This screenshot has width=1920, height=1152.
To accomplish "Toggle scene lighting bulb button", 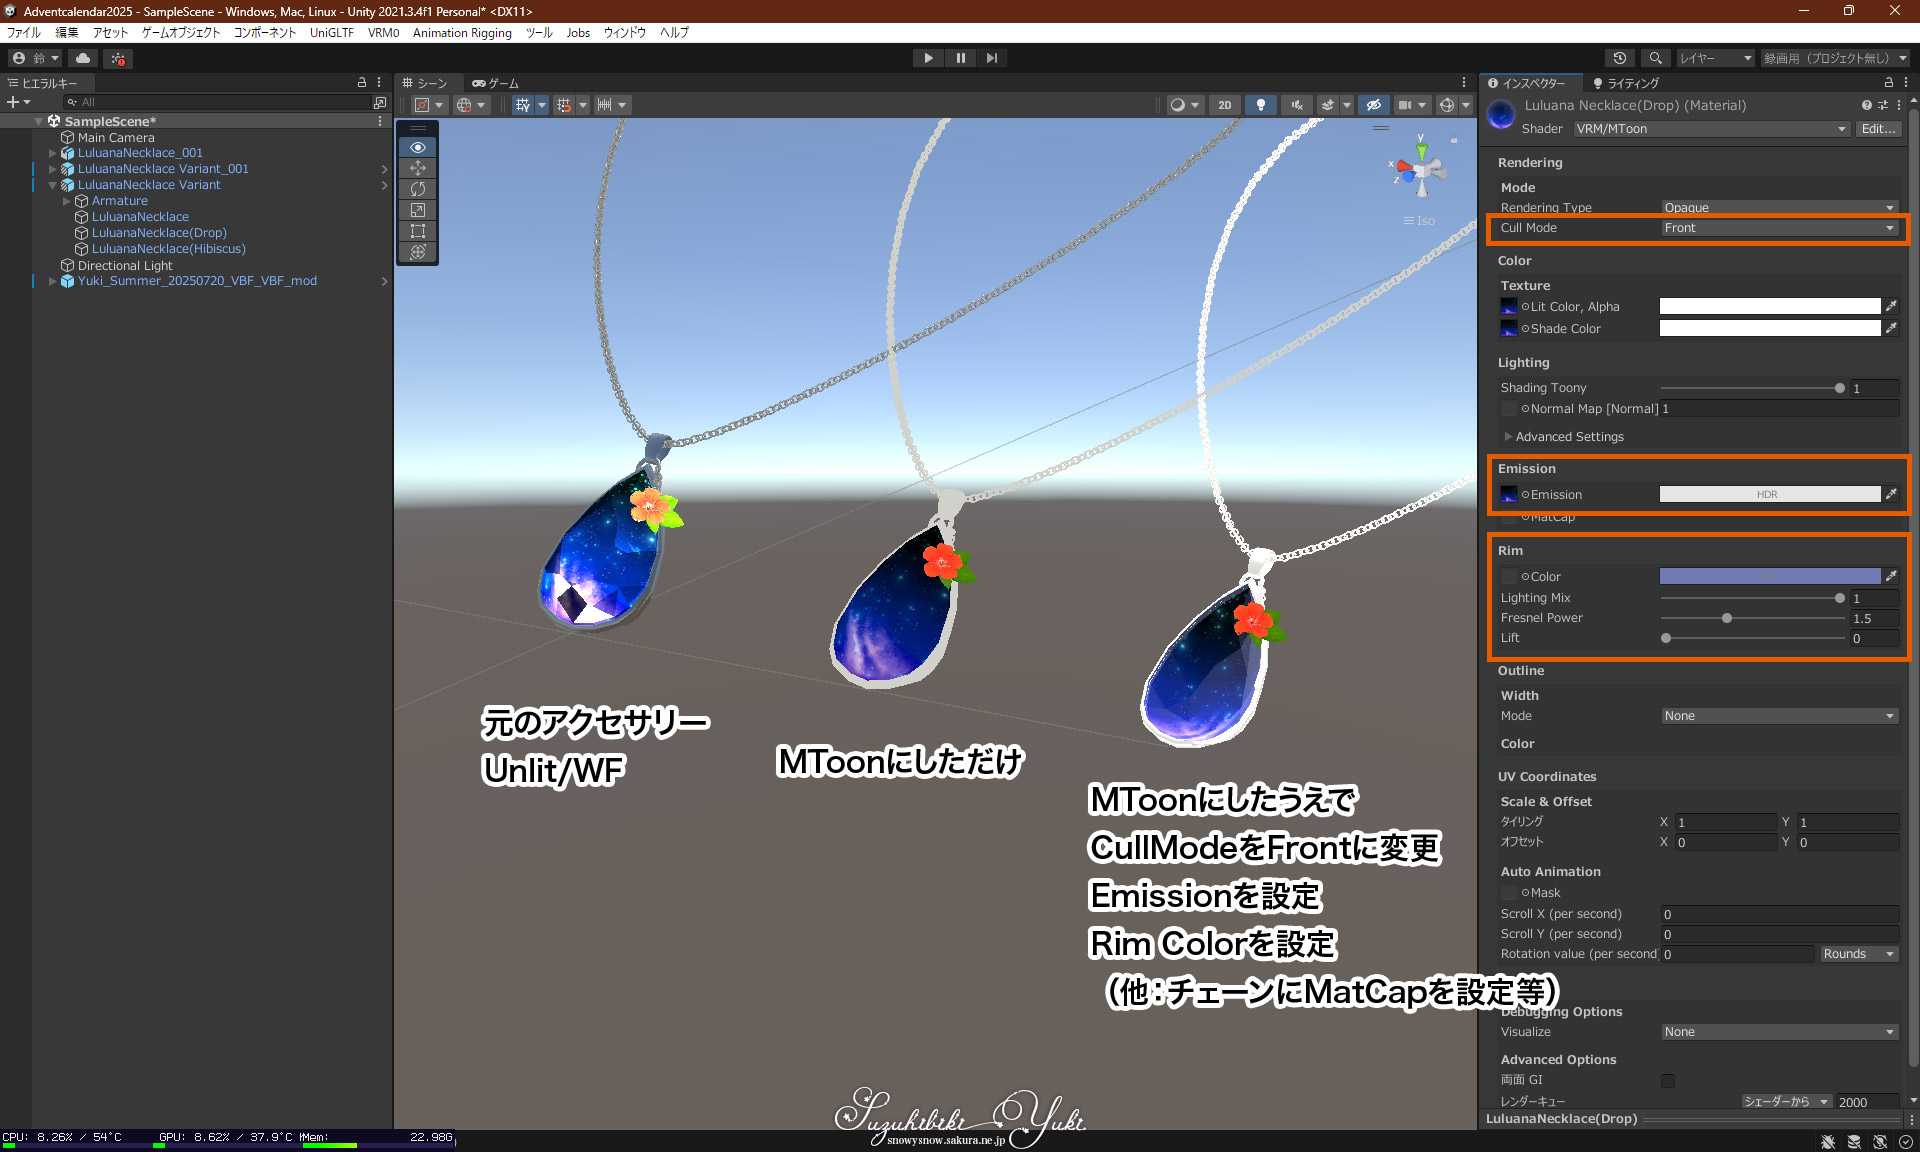I will coord(1260,105).
